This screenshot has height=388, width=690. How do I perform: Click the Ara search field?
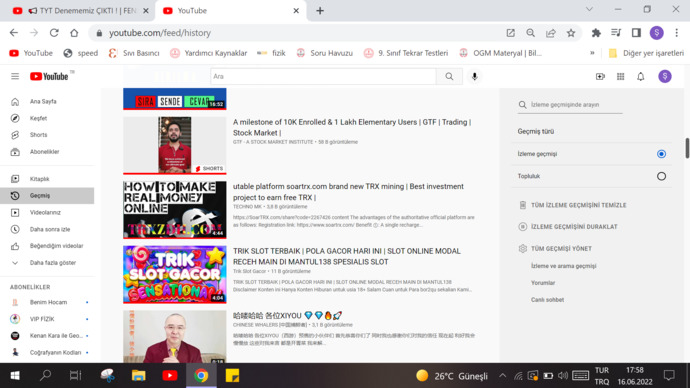pos(323,77)
